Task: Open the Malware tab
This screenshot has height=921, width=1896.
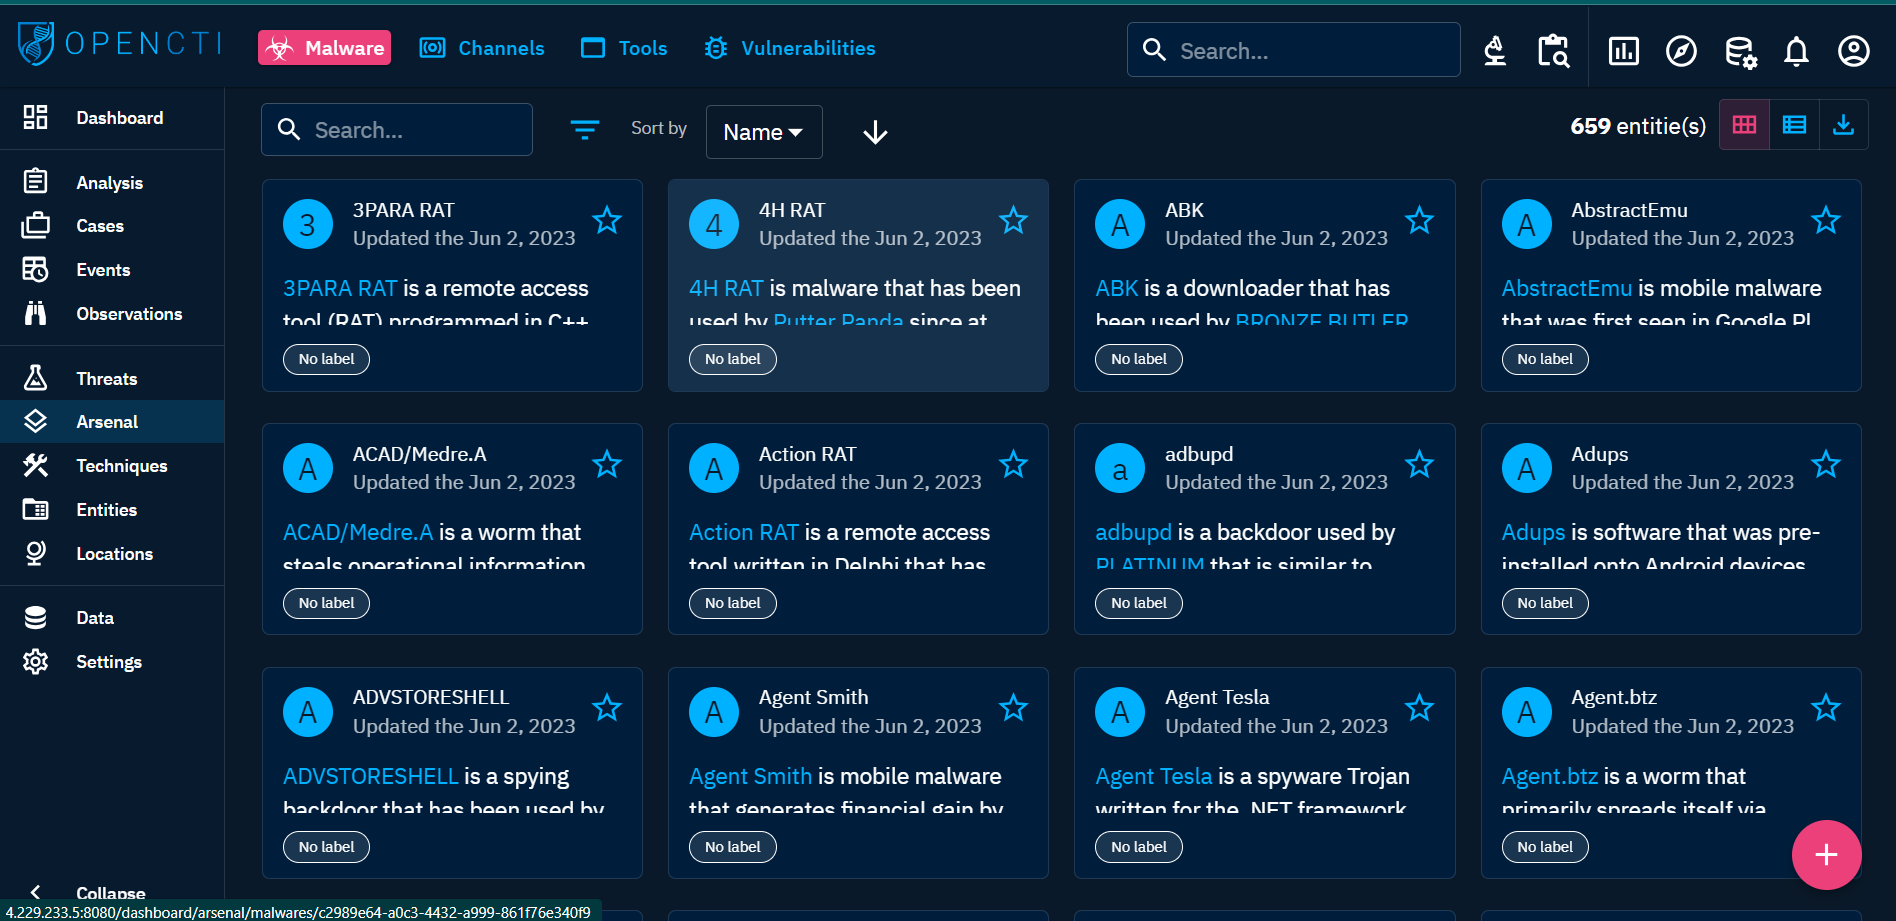Action: (x=324, y=48)
